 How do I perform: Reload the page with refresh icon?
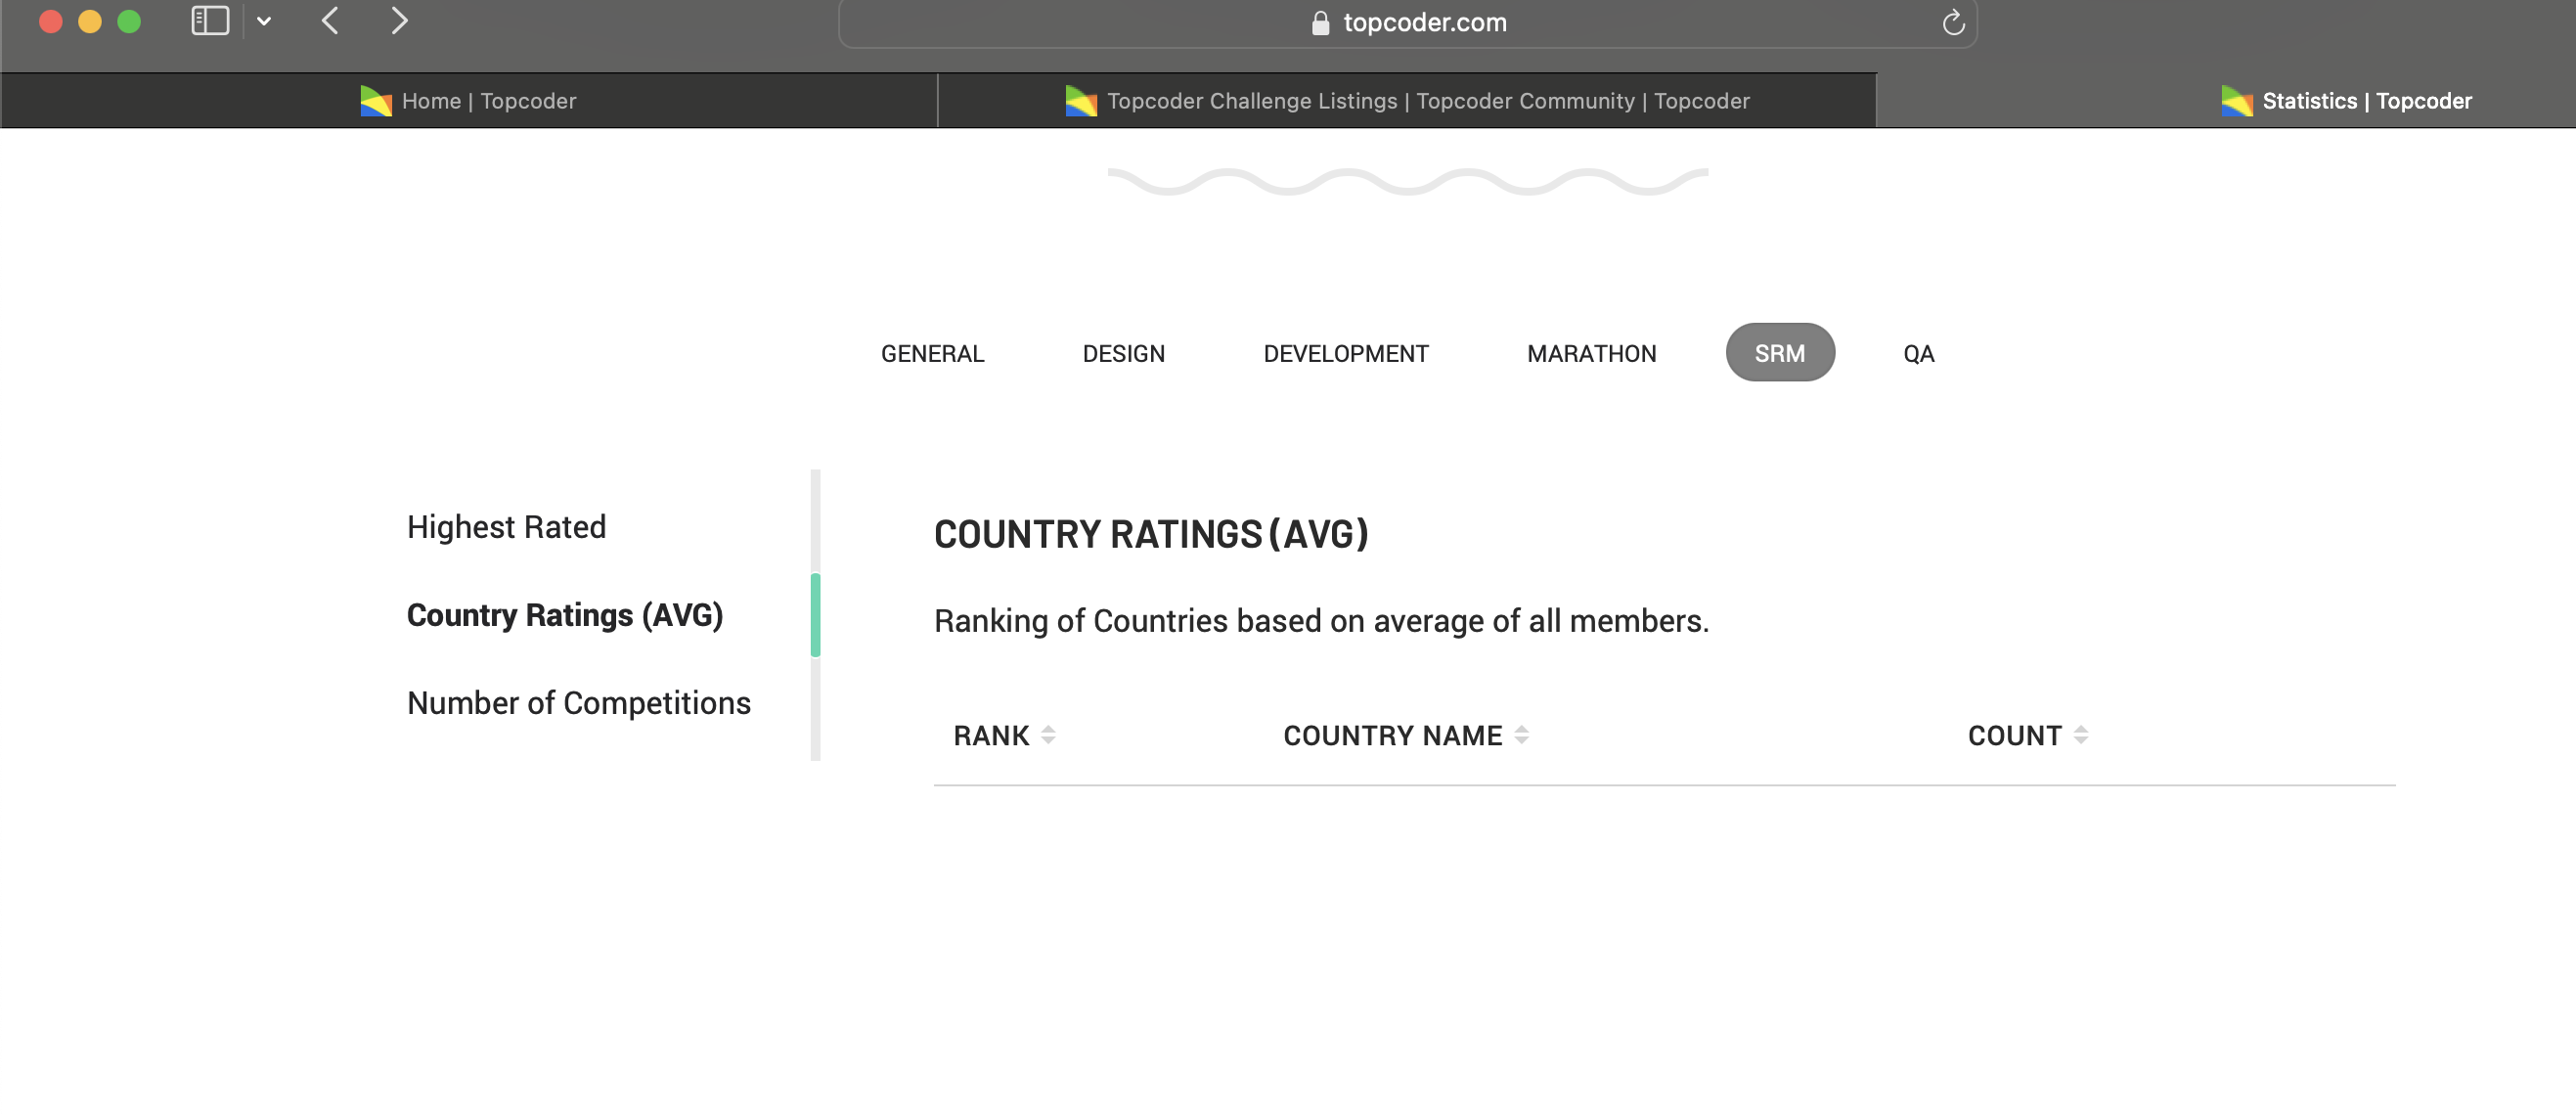(x=1953, y=23)
